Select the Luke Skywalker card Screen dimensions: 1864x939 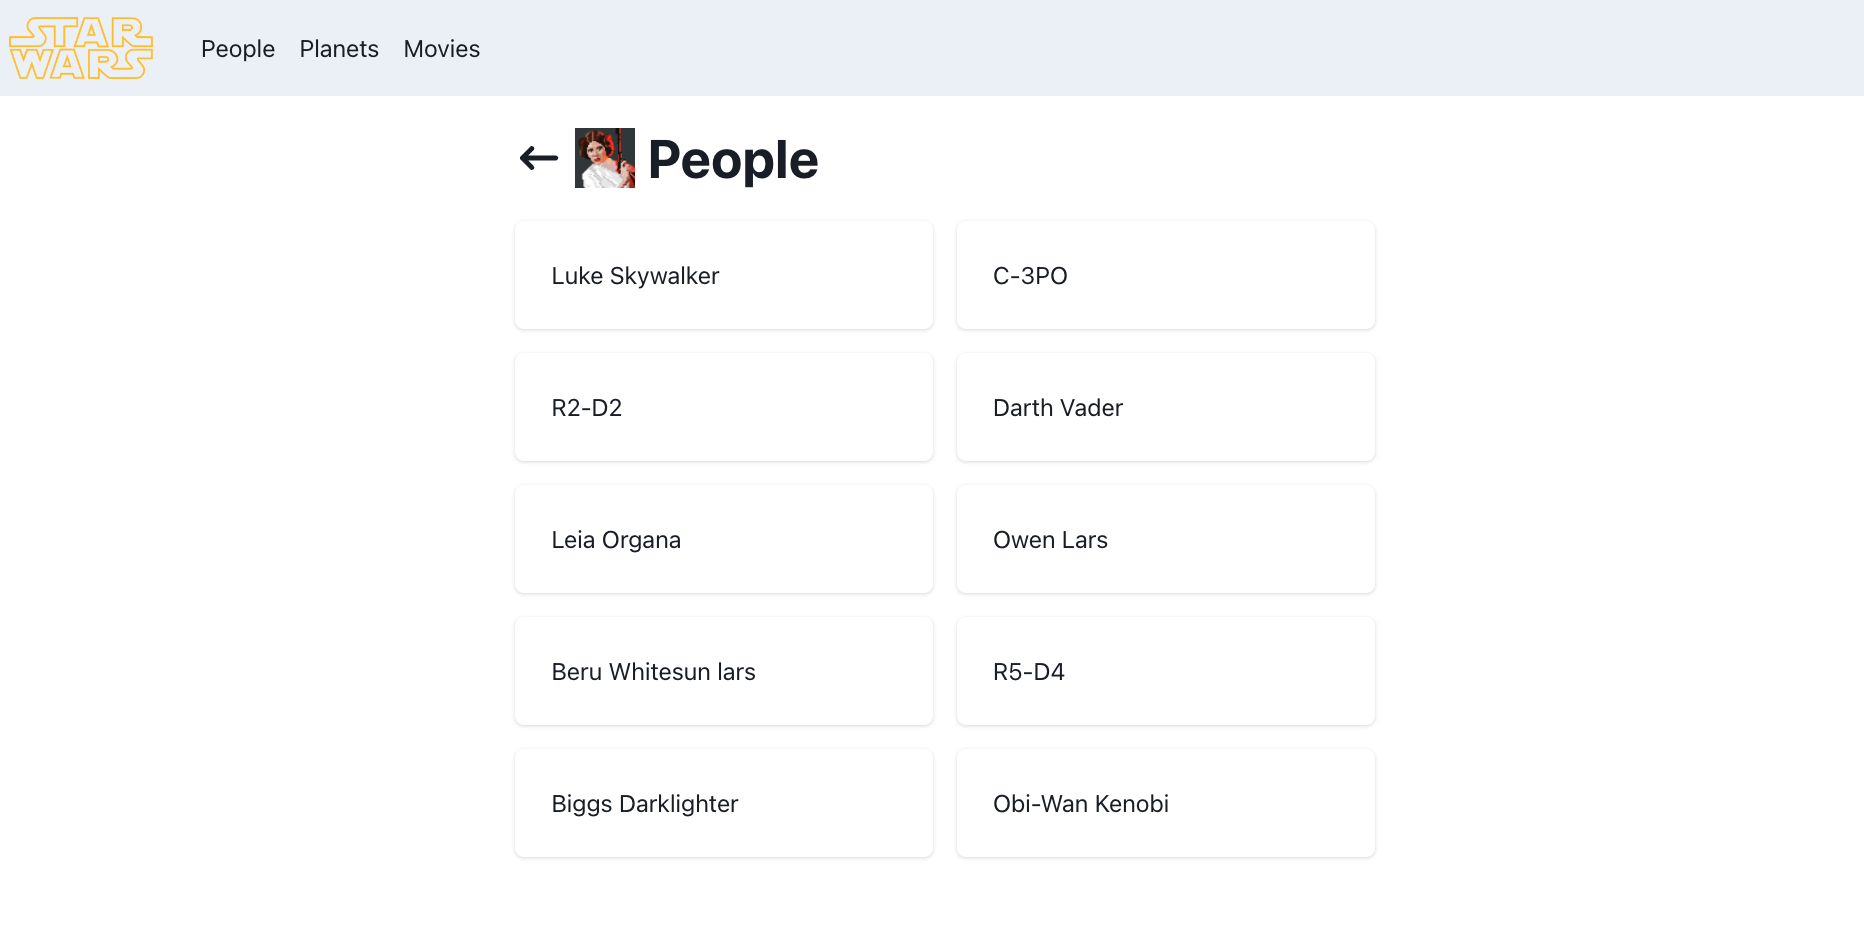pos(724,275)
